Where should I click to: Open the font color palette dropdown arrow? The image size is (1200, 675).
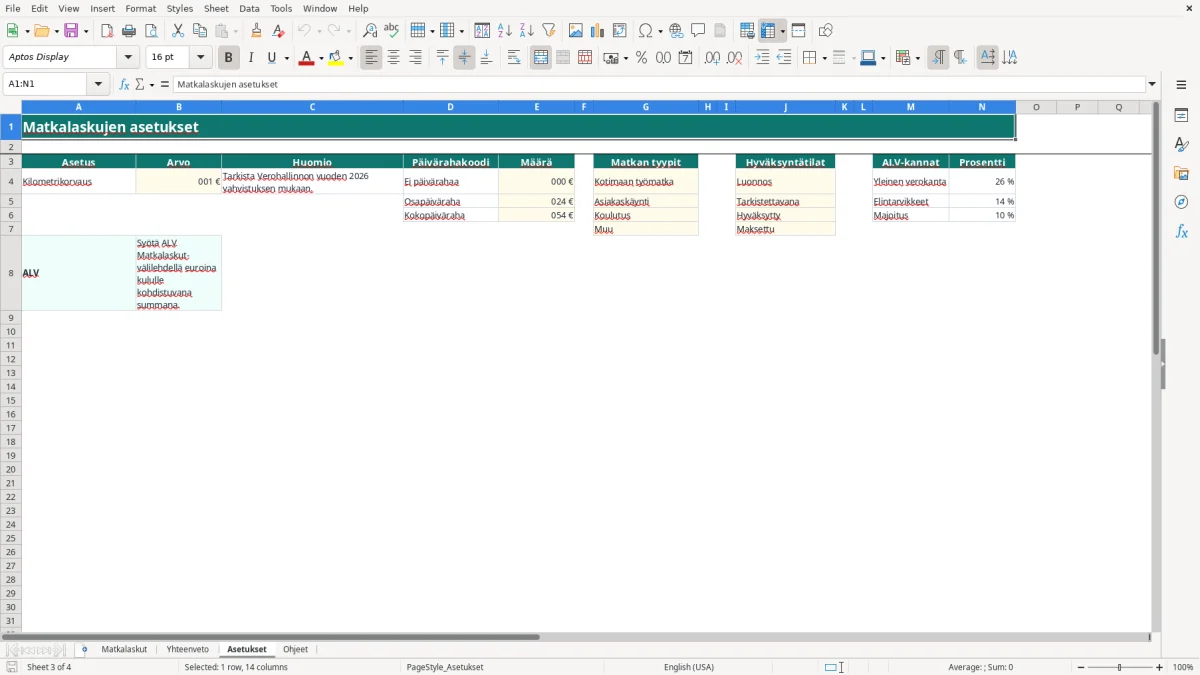coord(321,58)
